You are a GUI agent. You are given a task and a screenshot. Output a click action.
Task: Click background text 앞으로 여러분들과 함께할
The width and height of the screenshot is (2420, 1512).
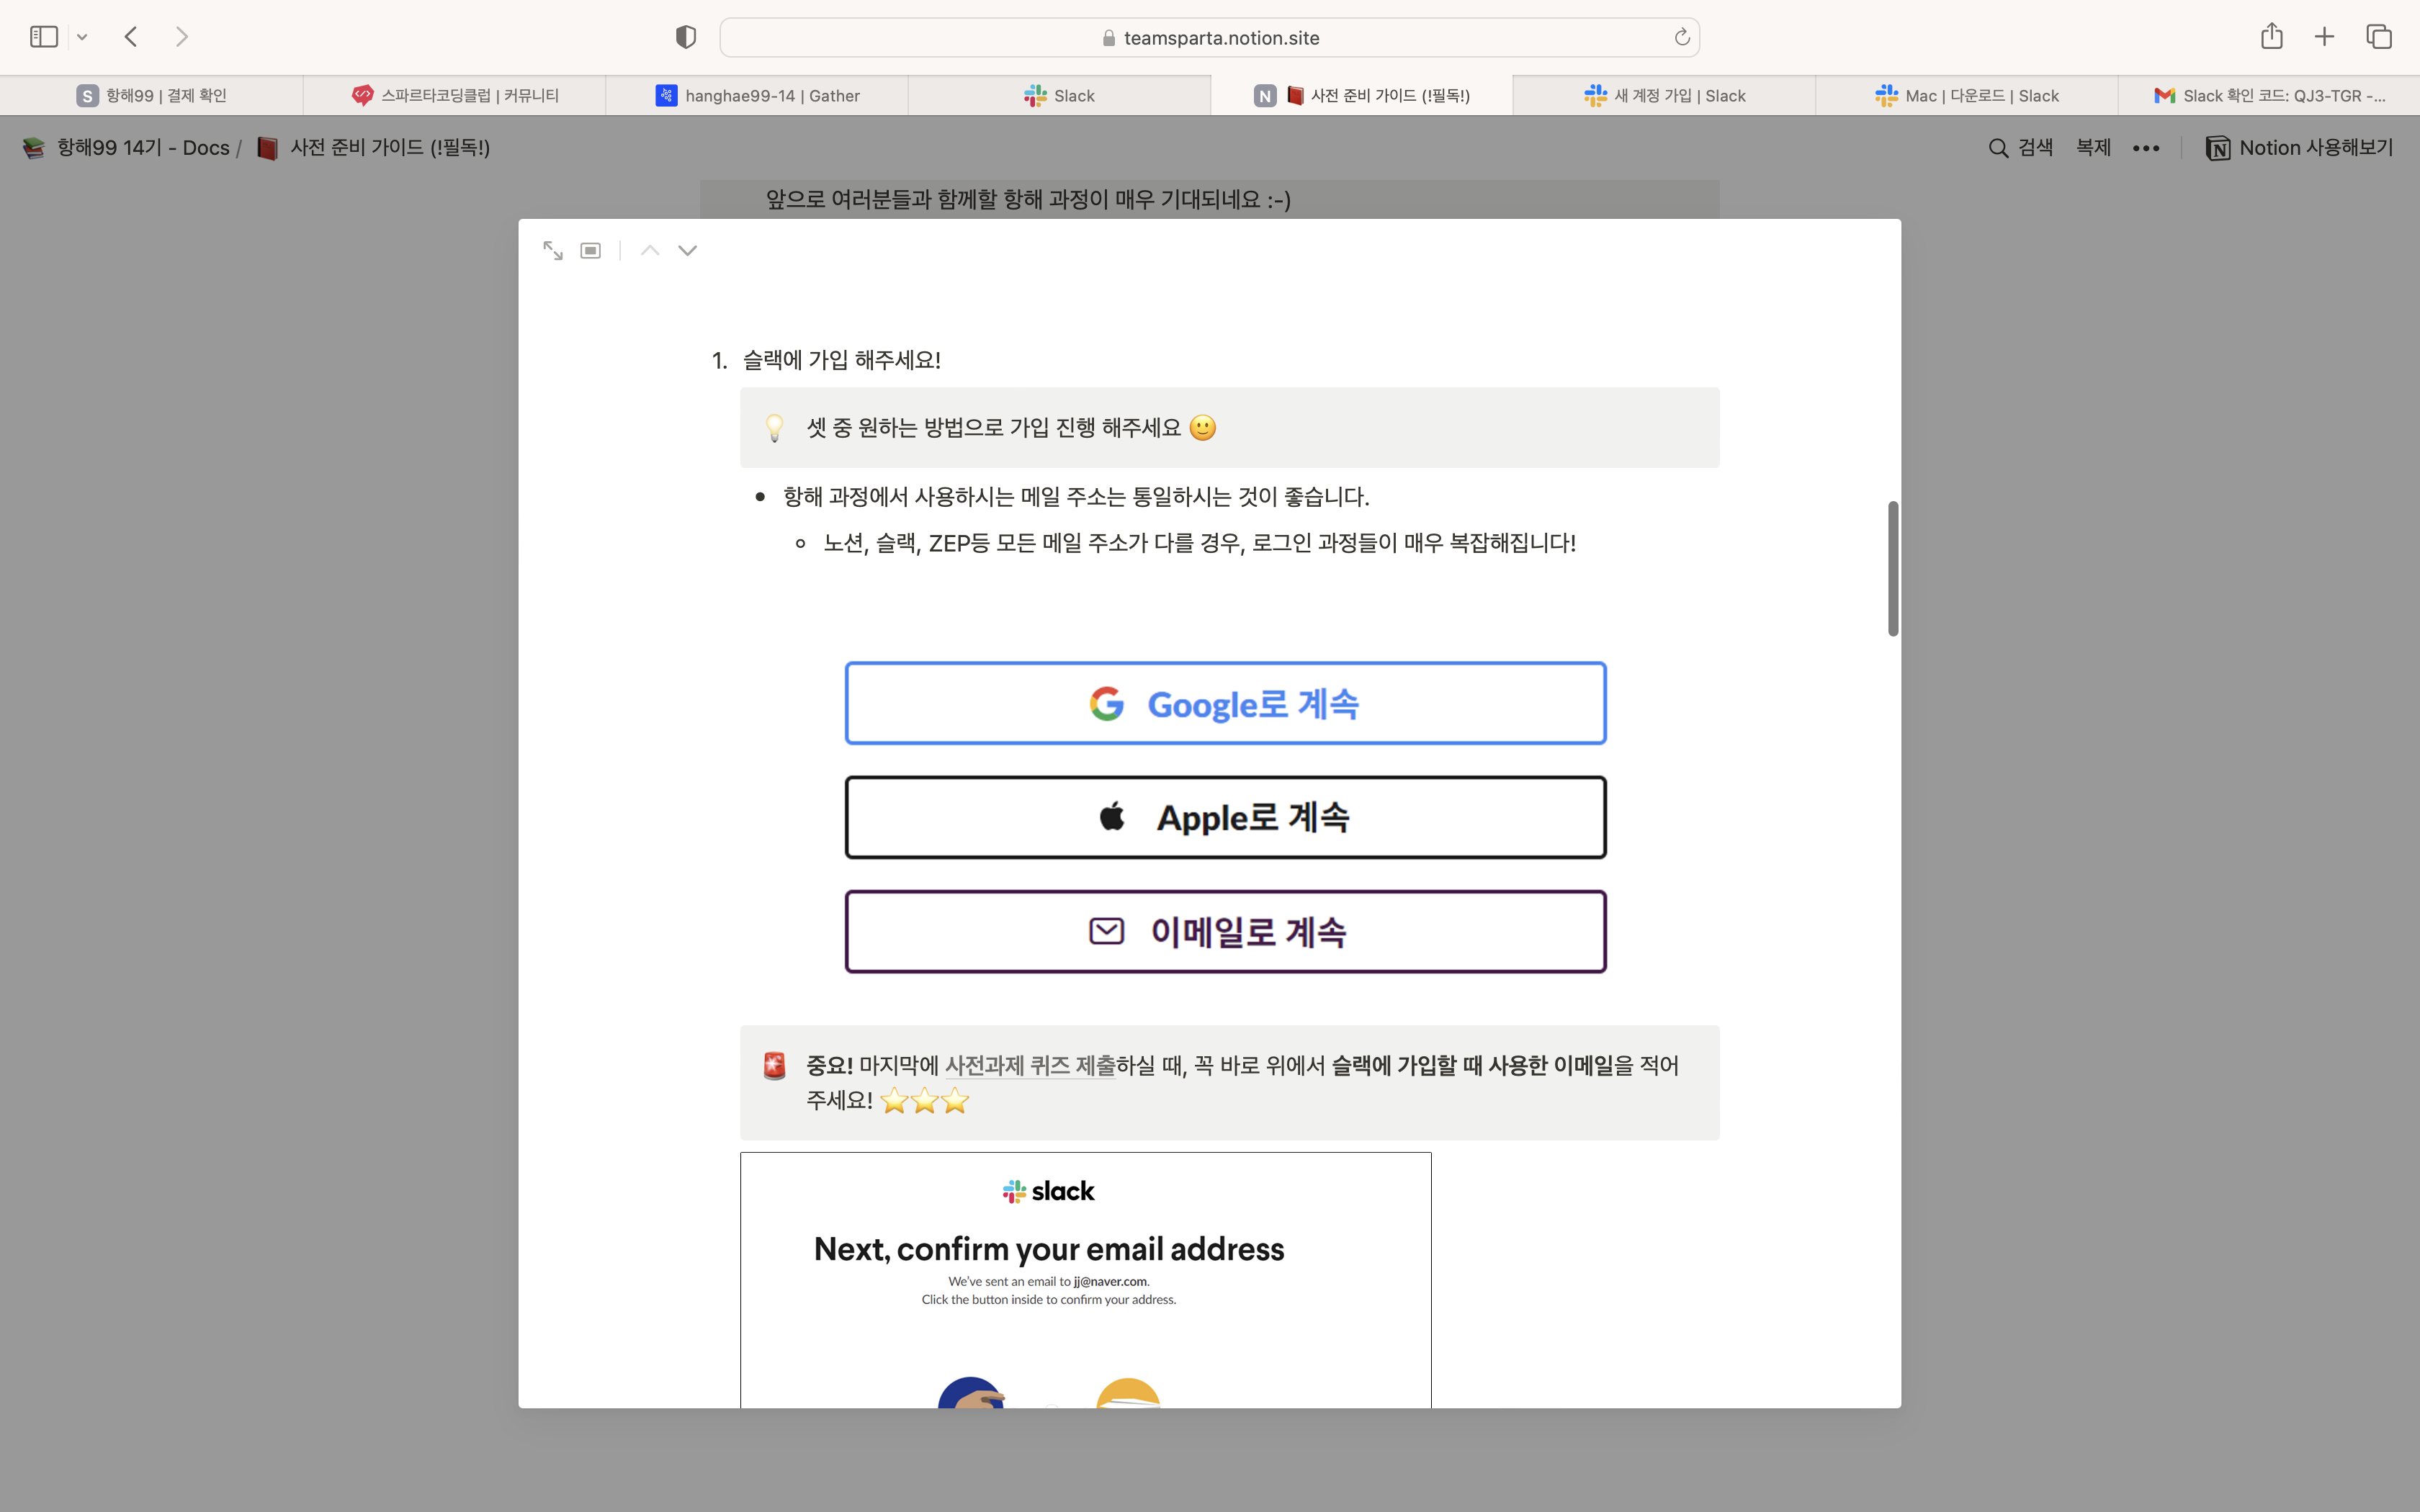click(1029, 199)
